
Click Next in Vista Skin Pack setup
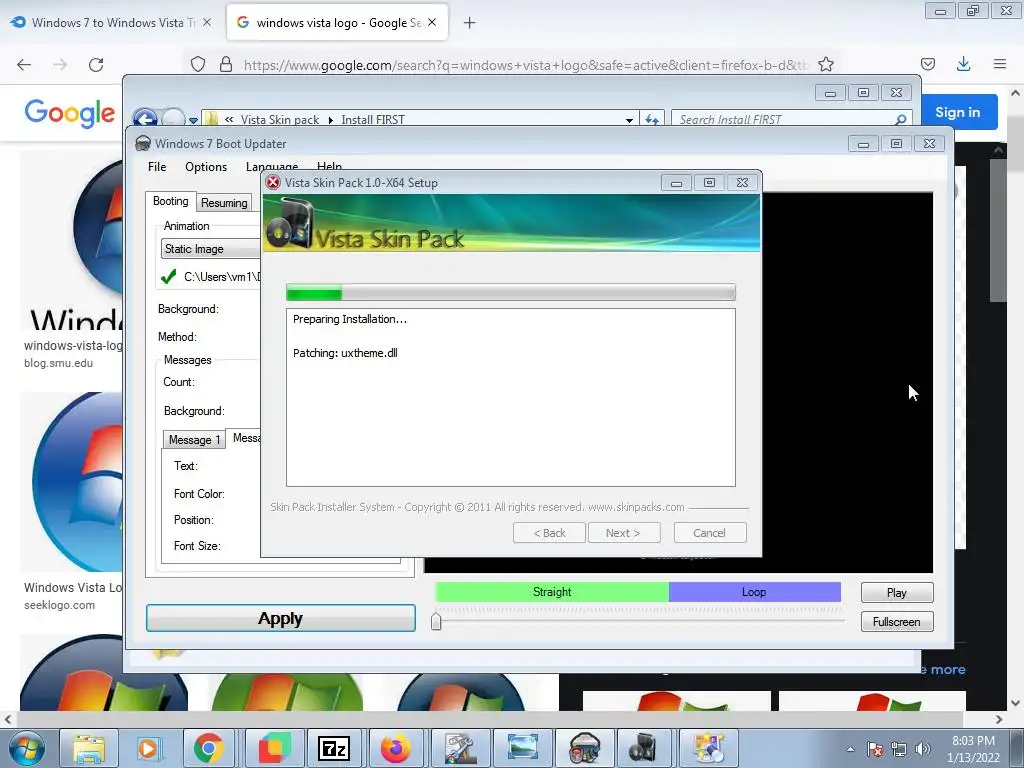623,533
